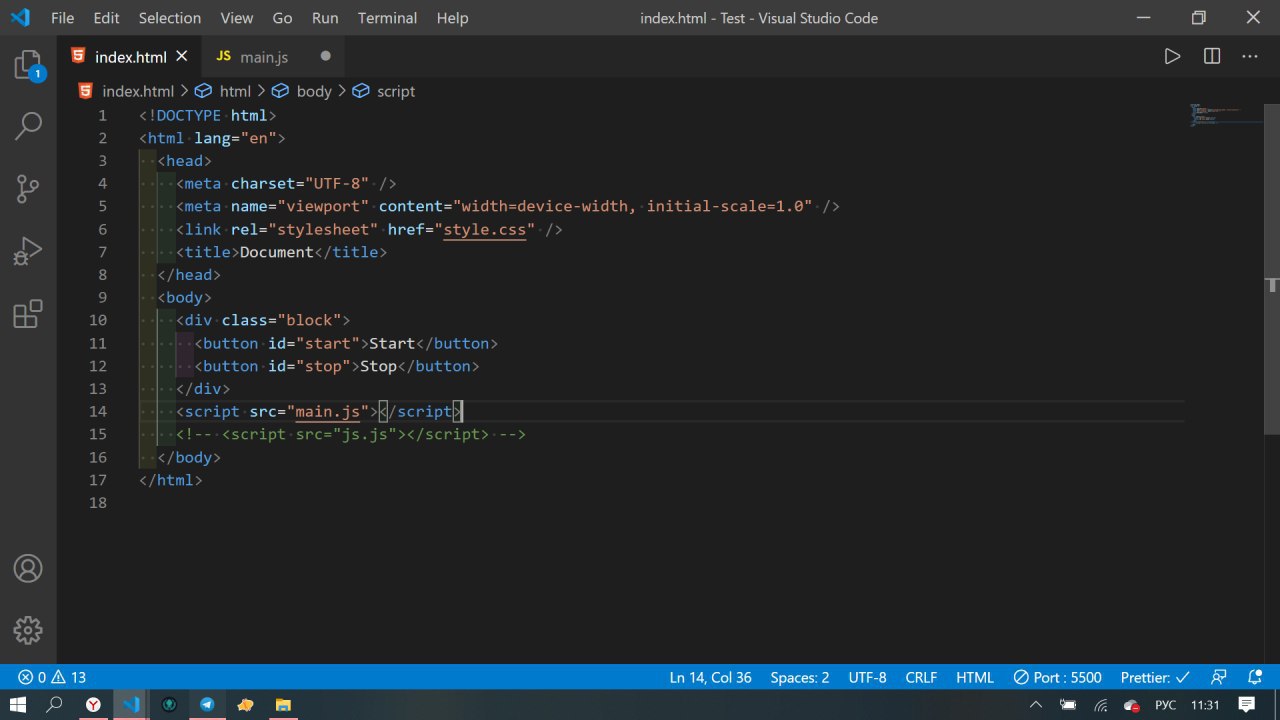Click the vertical editor scrollbar
The height and width of the screenshot is (720, 1280).
pos(1272,268)
